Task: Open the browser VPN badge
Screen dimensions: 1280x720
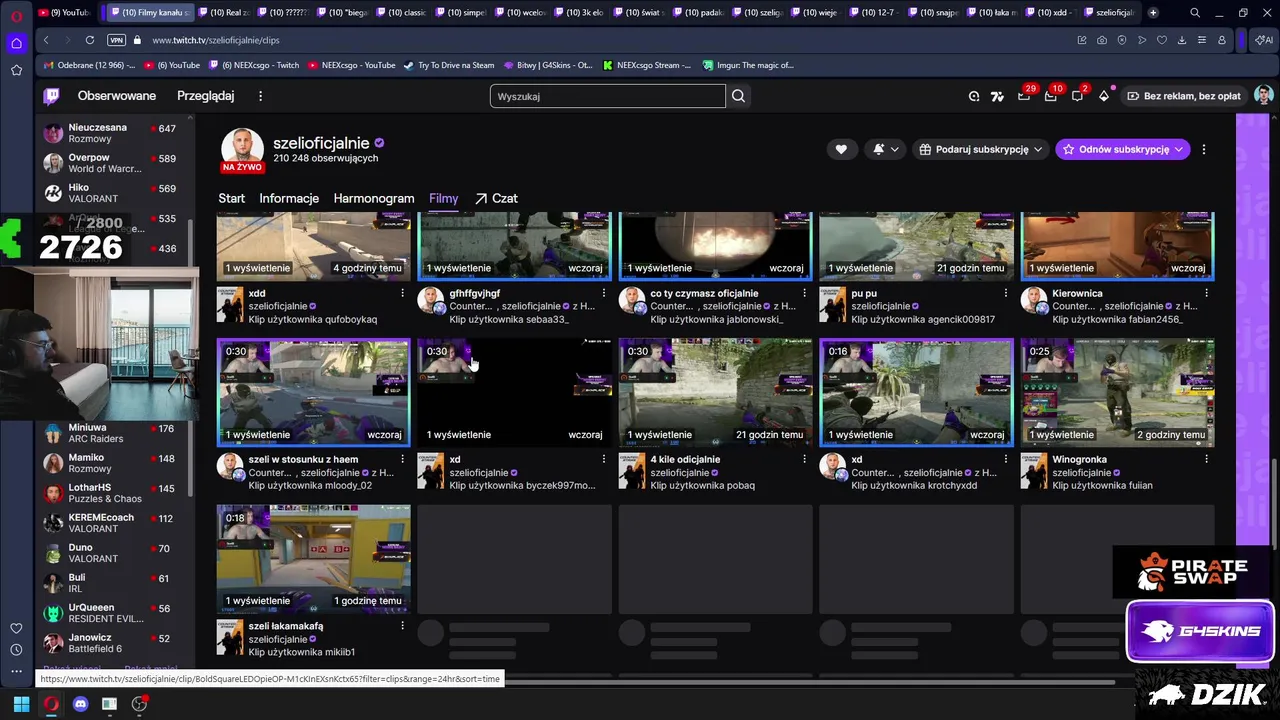Action: [116, 40]
